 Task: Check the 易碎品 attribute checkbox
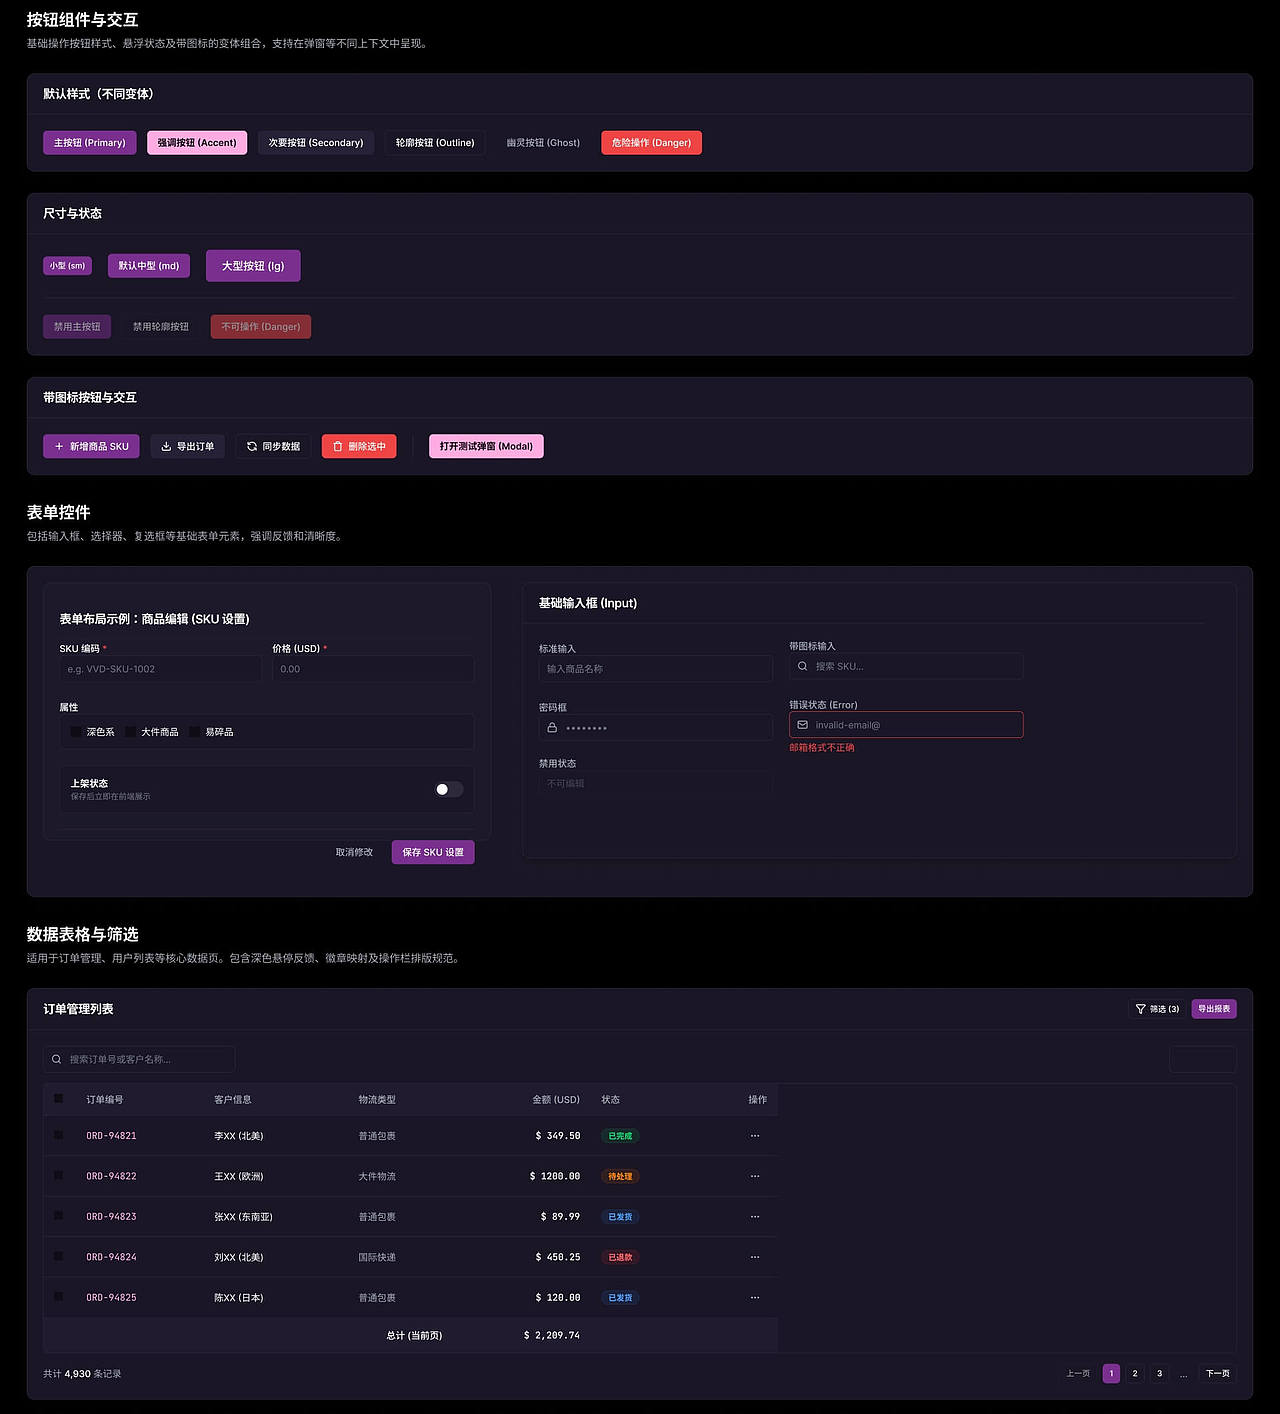pos(195,732)
